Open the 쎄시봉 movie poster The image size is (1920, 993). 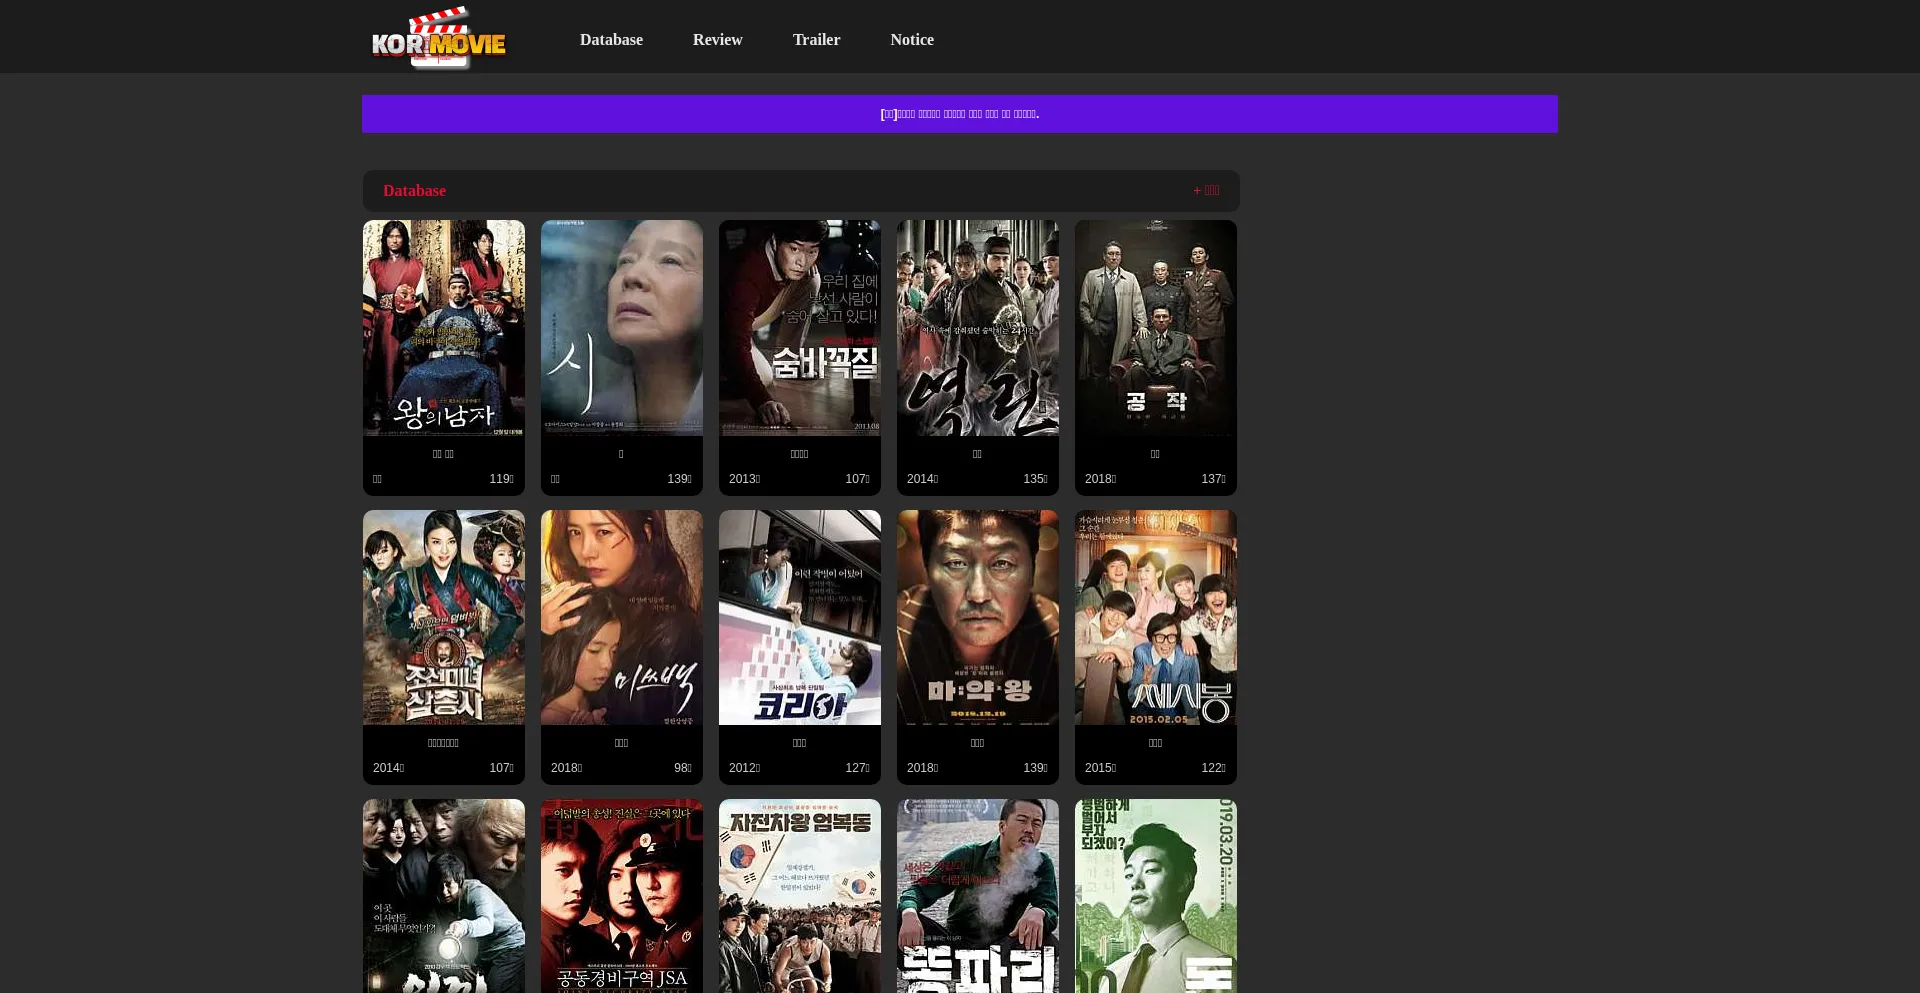[x=1155, y=617]
